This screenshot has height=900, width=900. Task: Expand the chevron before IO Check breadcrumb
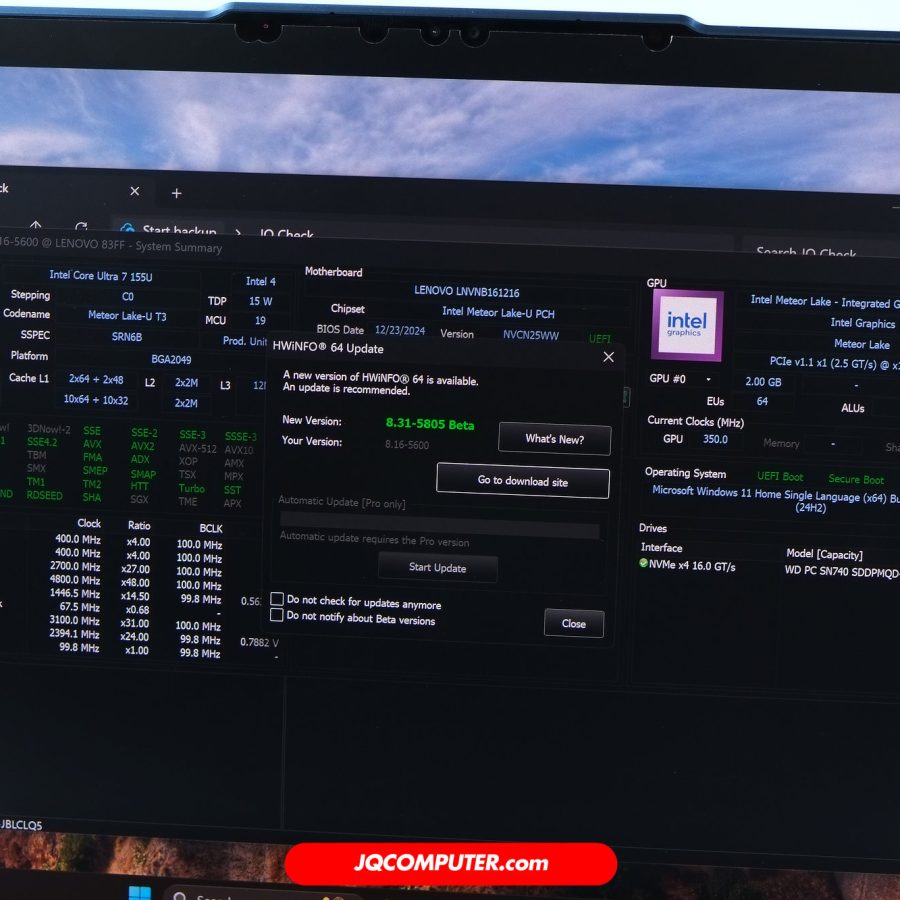[x=238, y=232]
